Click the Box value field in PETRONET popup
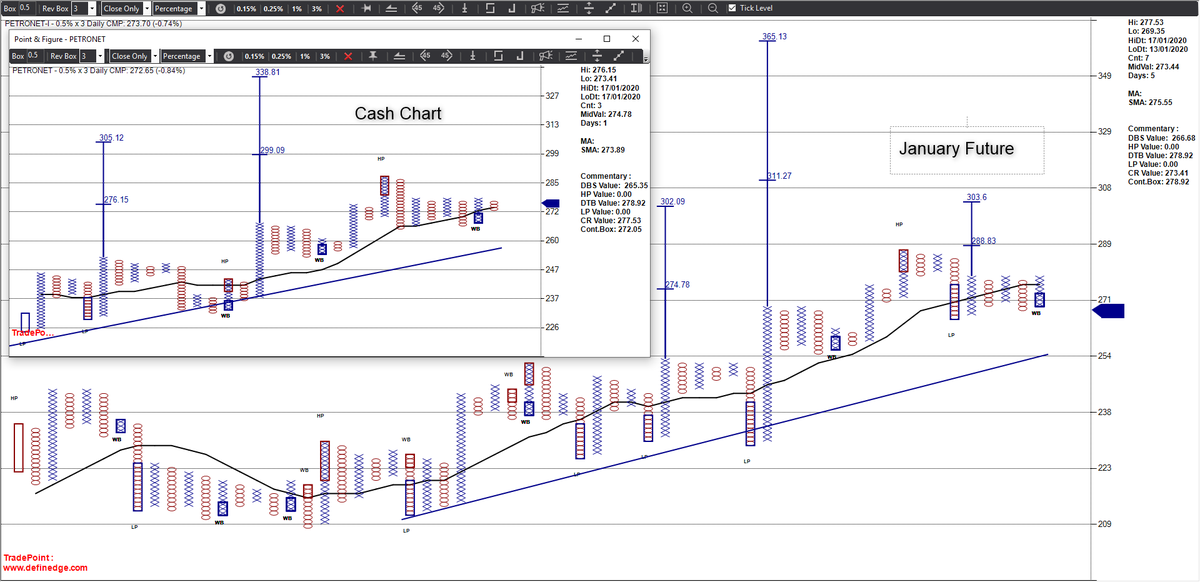 click(x=35, y=56)
